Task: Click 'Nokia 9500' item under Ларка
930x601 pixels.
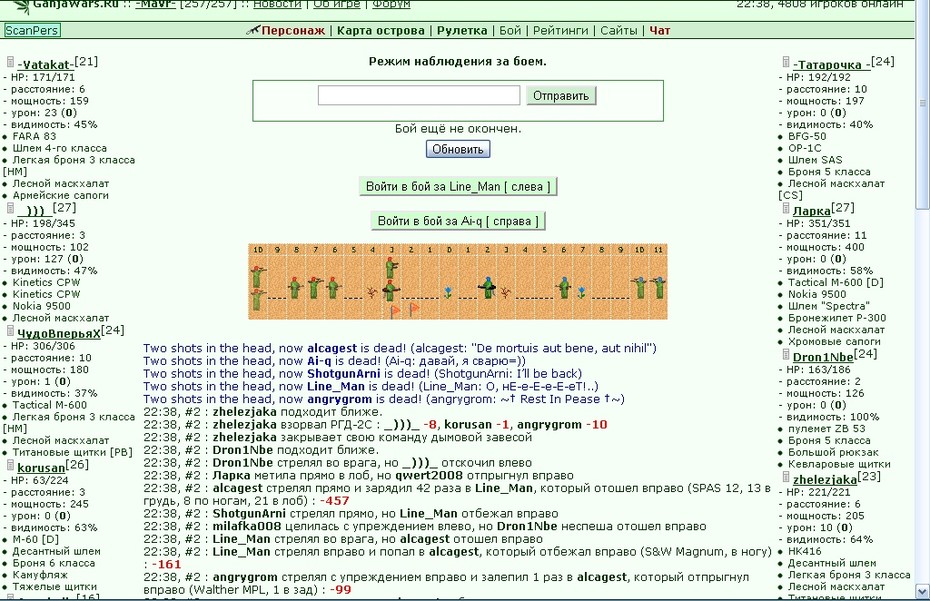Action: click(x=817, y=294)
